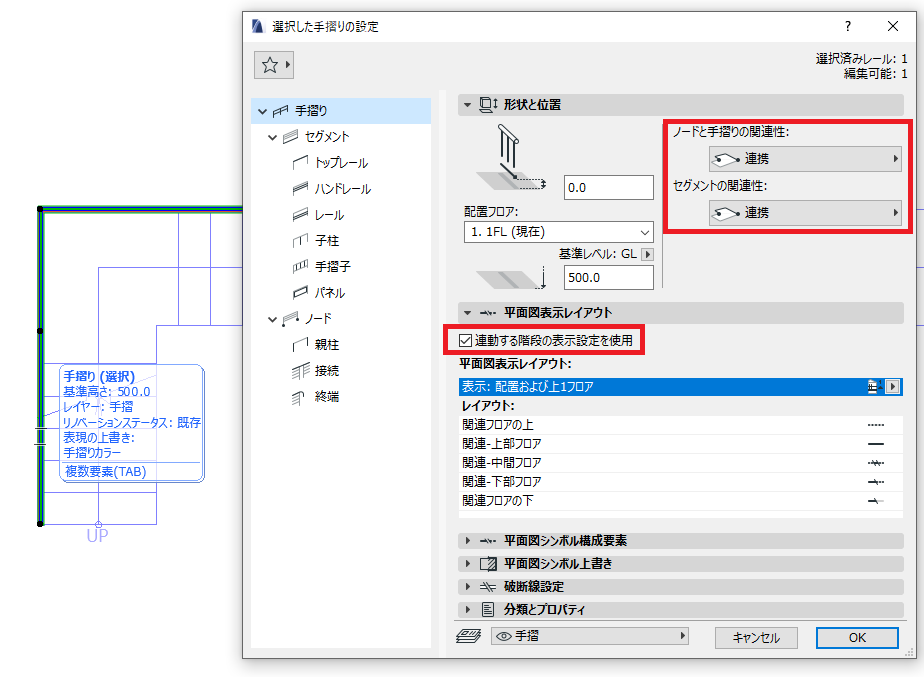
Task: Open the favorites star button
Action: pyautogui.click(x=273, y=65)
